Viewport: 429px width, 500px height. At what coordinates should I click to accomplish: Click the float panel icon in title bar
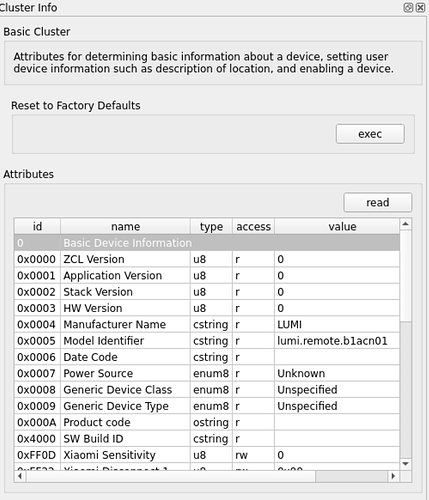click(x=408, y=7)
